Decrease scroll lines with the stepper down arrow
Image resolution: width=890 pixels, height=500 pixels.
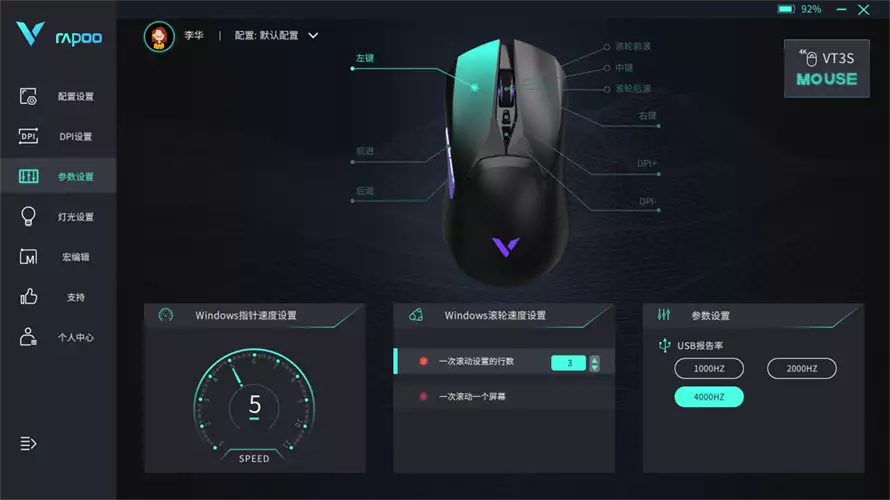(x=594, y=367)
